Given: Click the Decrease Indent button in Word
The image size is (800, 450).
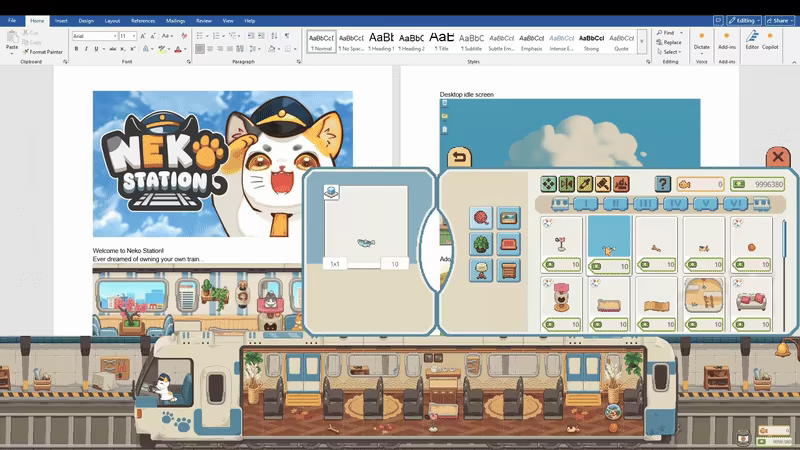Looking at the screenshot, I should coord(251,36).
